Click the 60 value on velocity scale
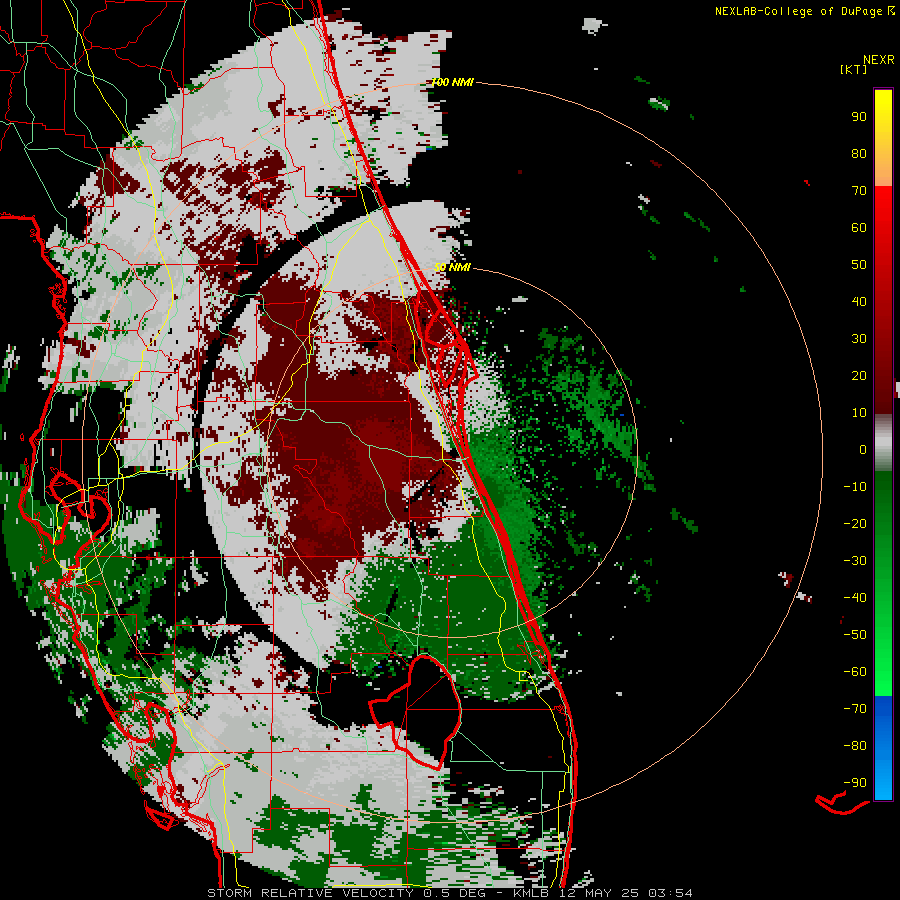The height and width of the screenshot is (900, 900). pyautogui.click(x=859, y=227)
